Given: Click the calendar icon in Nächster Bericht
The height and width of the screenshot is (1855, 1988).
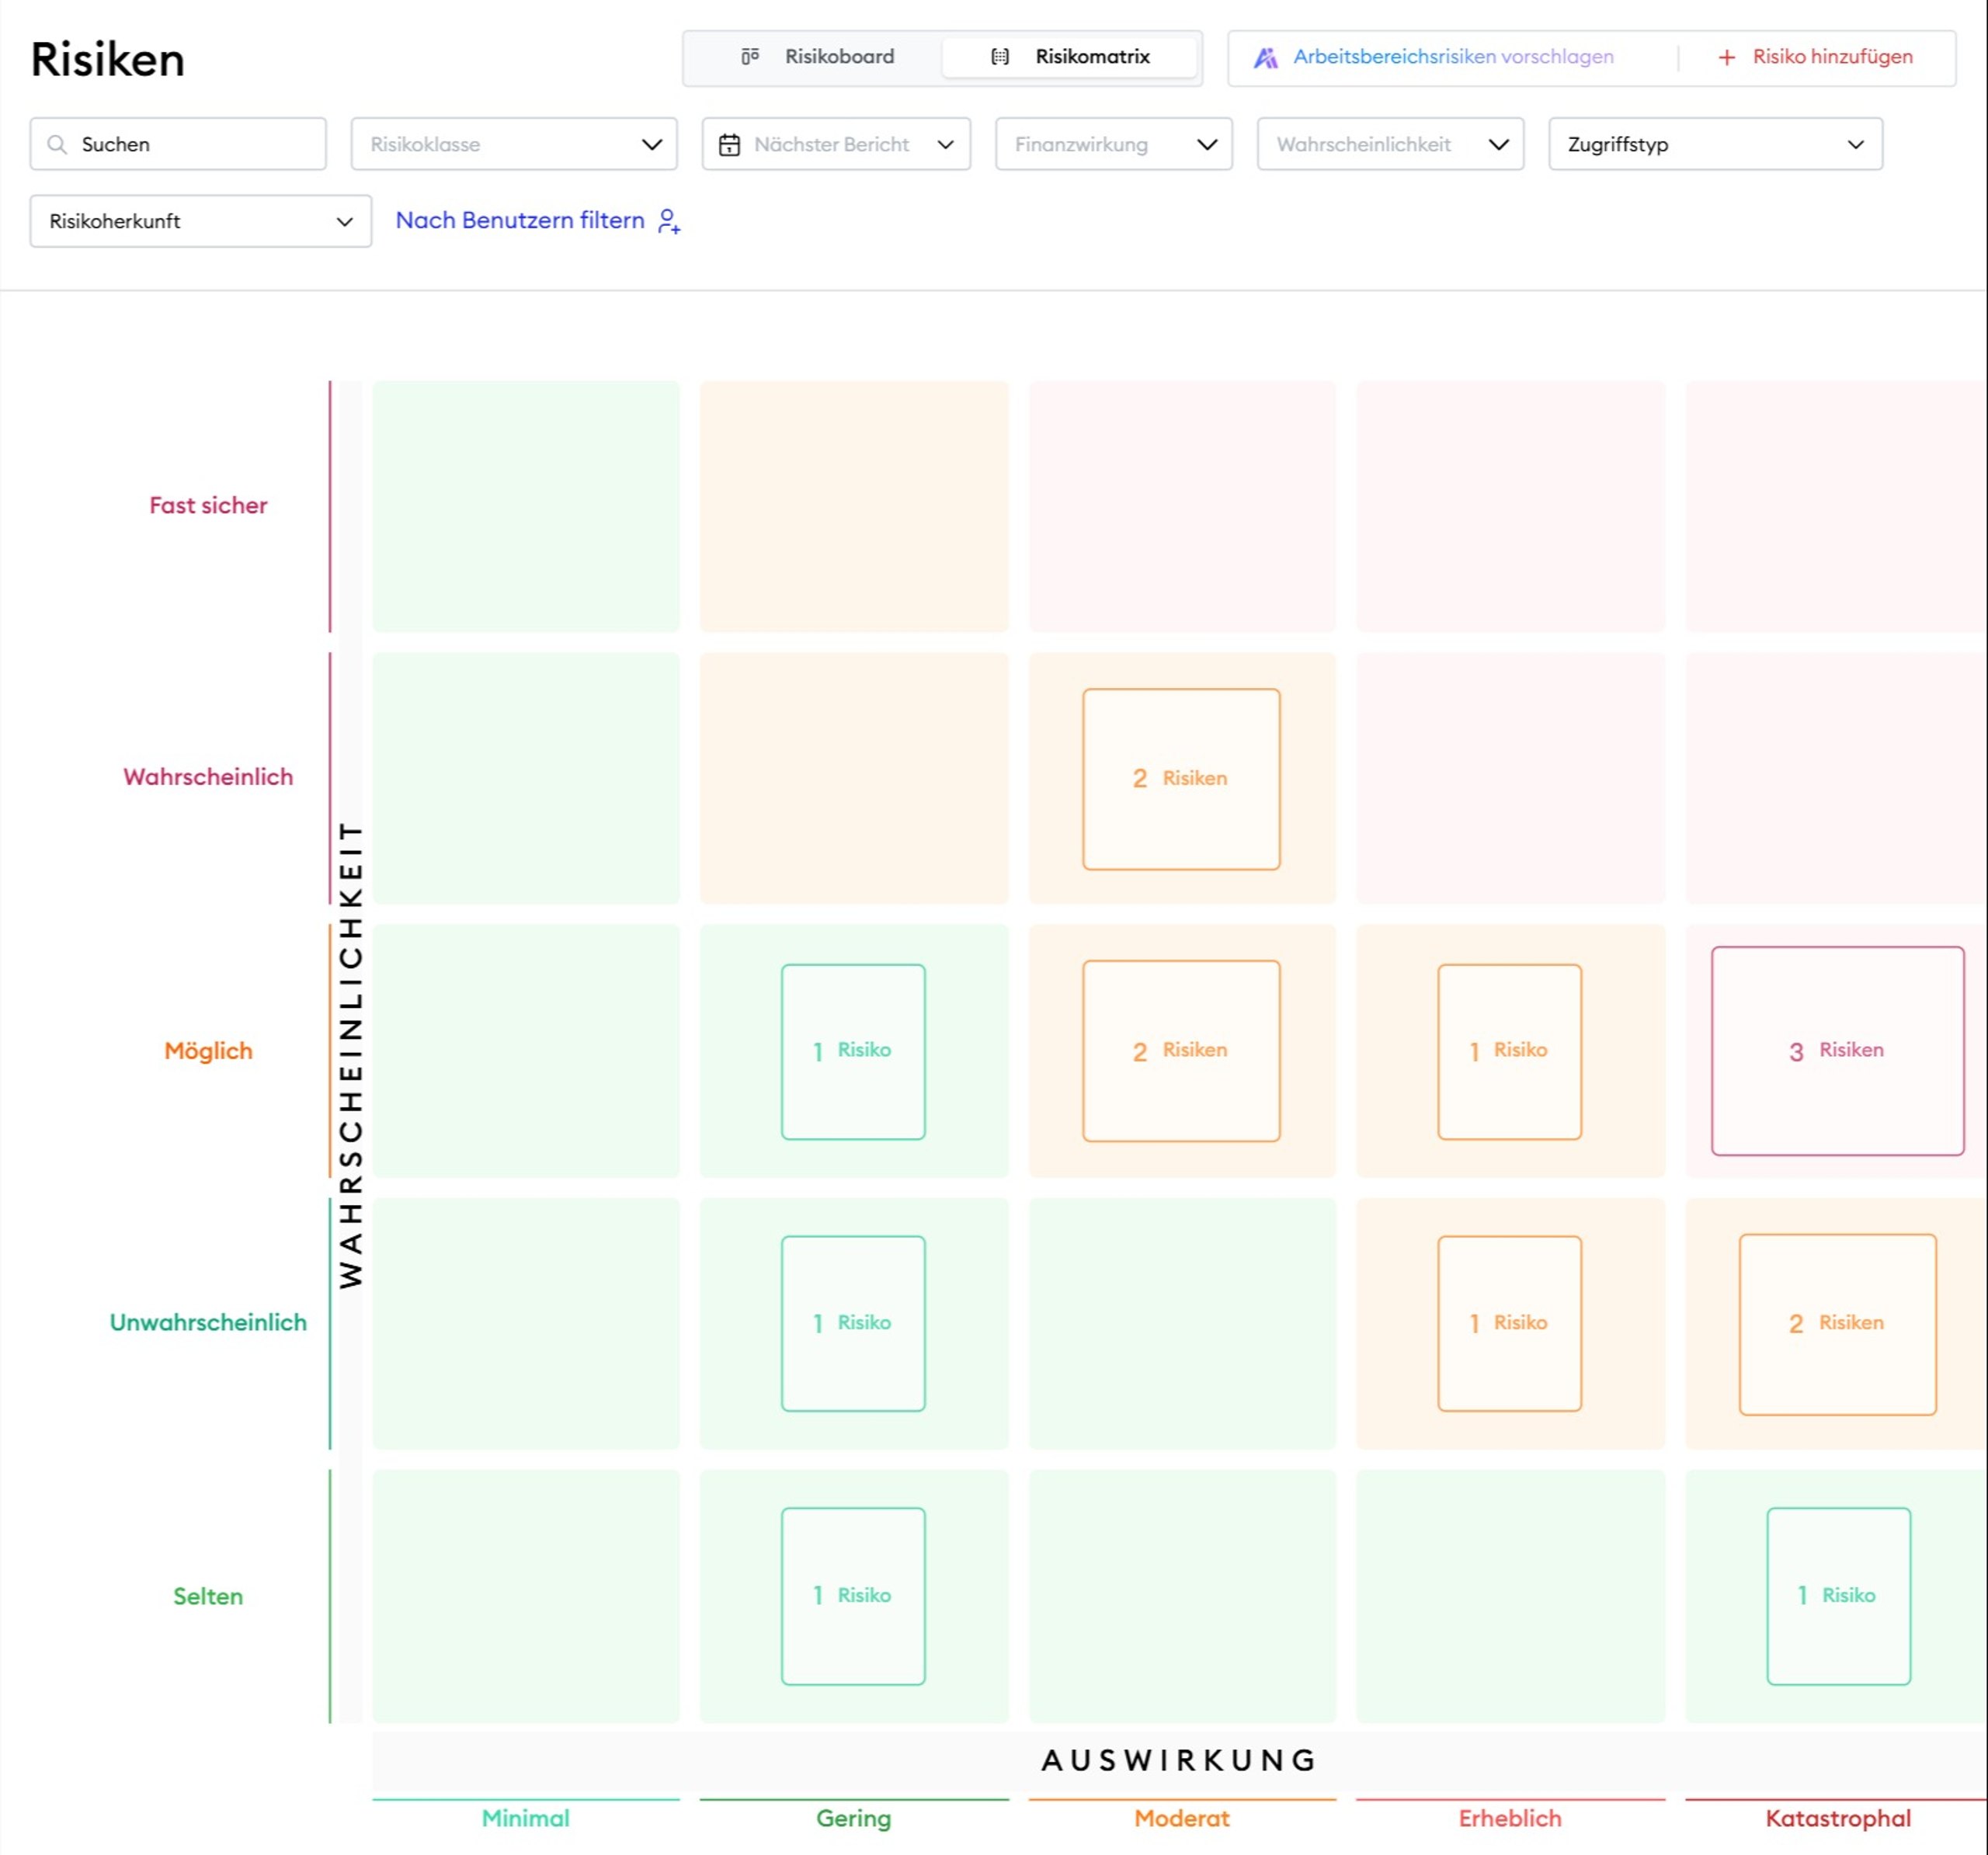Looking at the screenshot, I should click(730, 144).
